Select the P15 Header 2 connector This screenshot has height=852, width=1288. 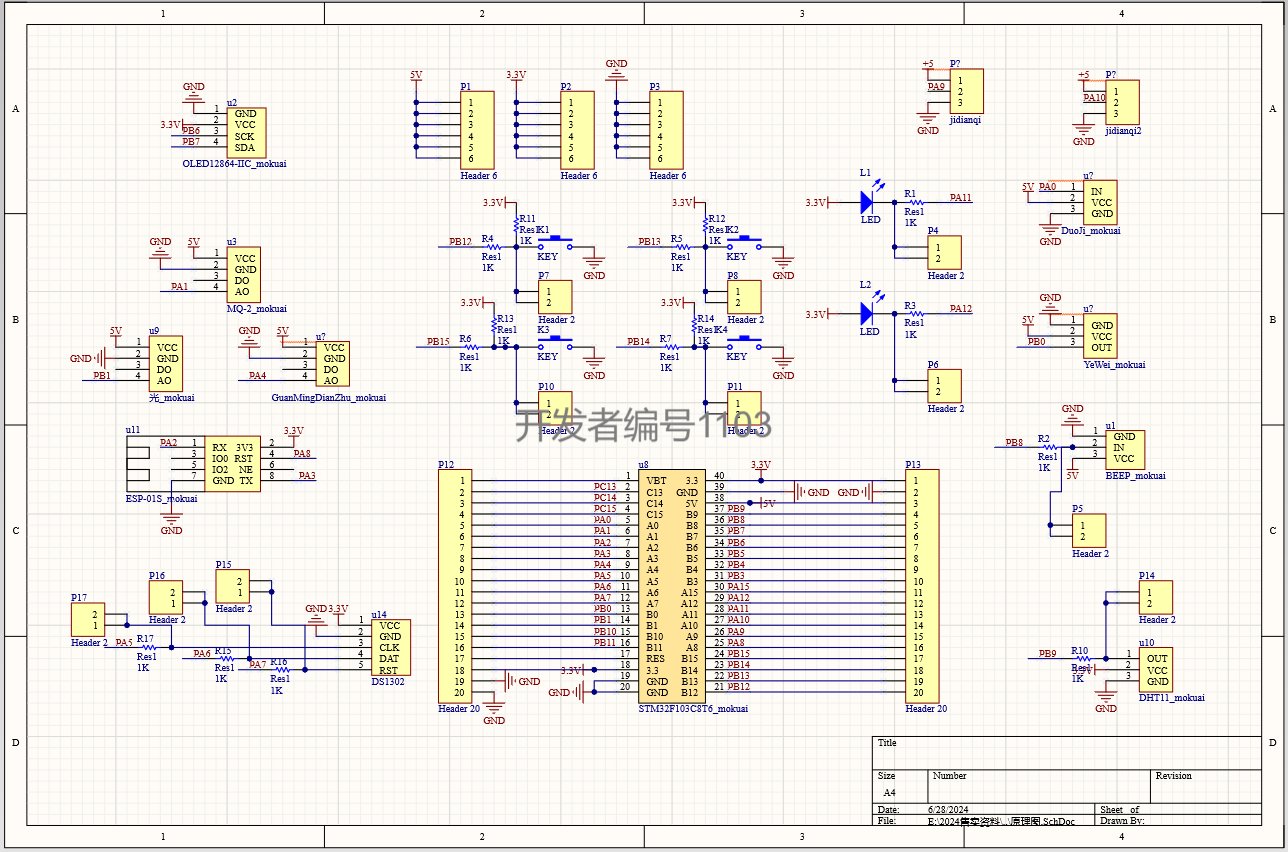tap(231, 587)
